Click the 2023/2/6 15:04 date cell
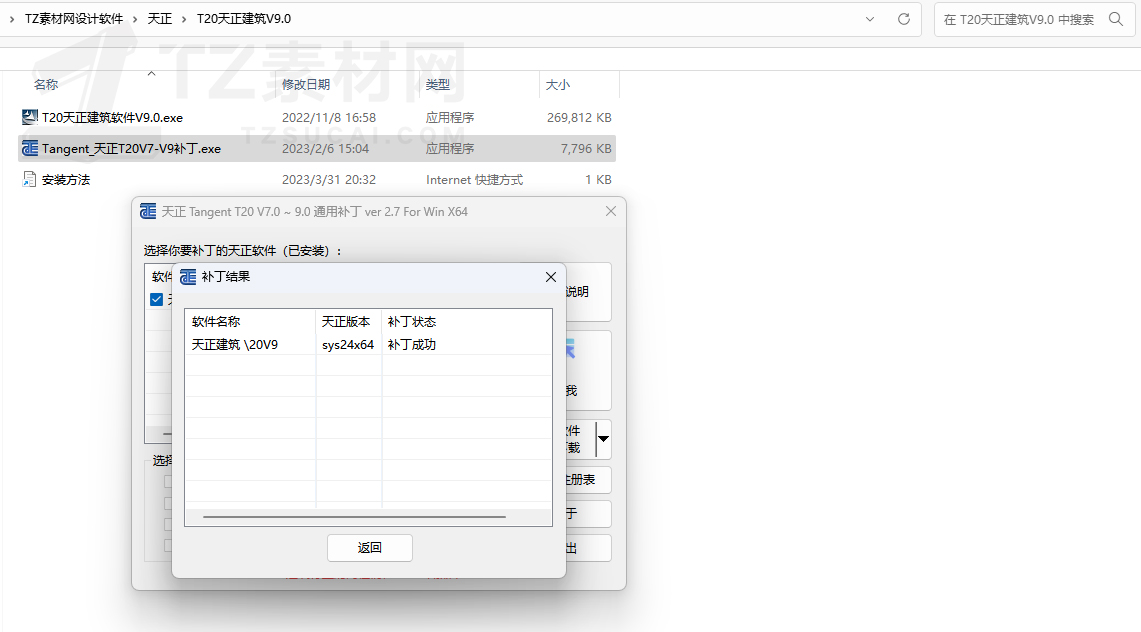Screen dimensions: 1141x632 (325, 148)
